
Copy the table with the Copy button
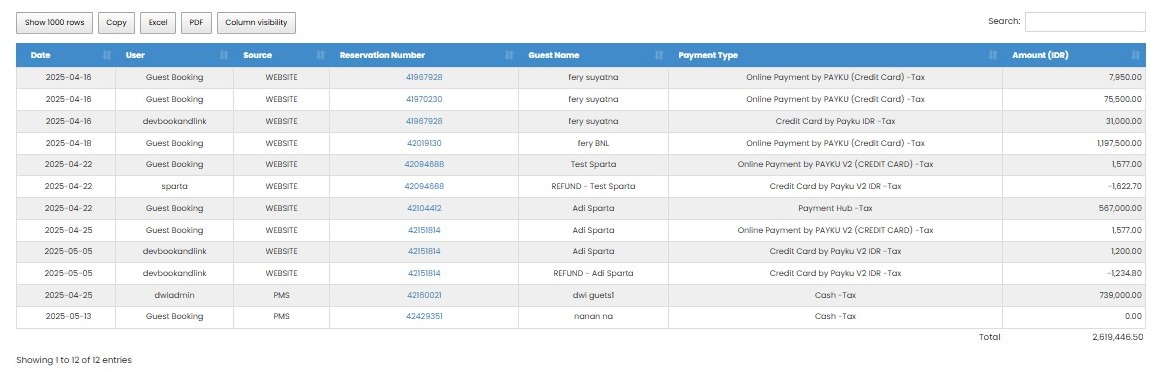point(116,23)
